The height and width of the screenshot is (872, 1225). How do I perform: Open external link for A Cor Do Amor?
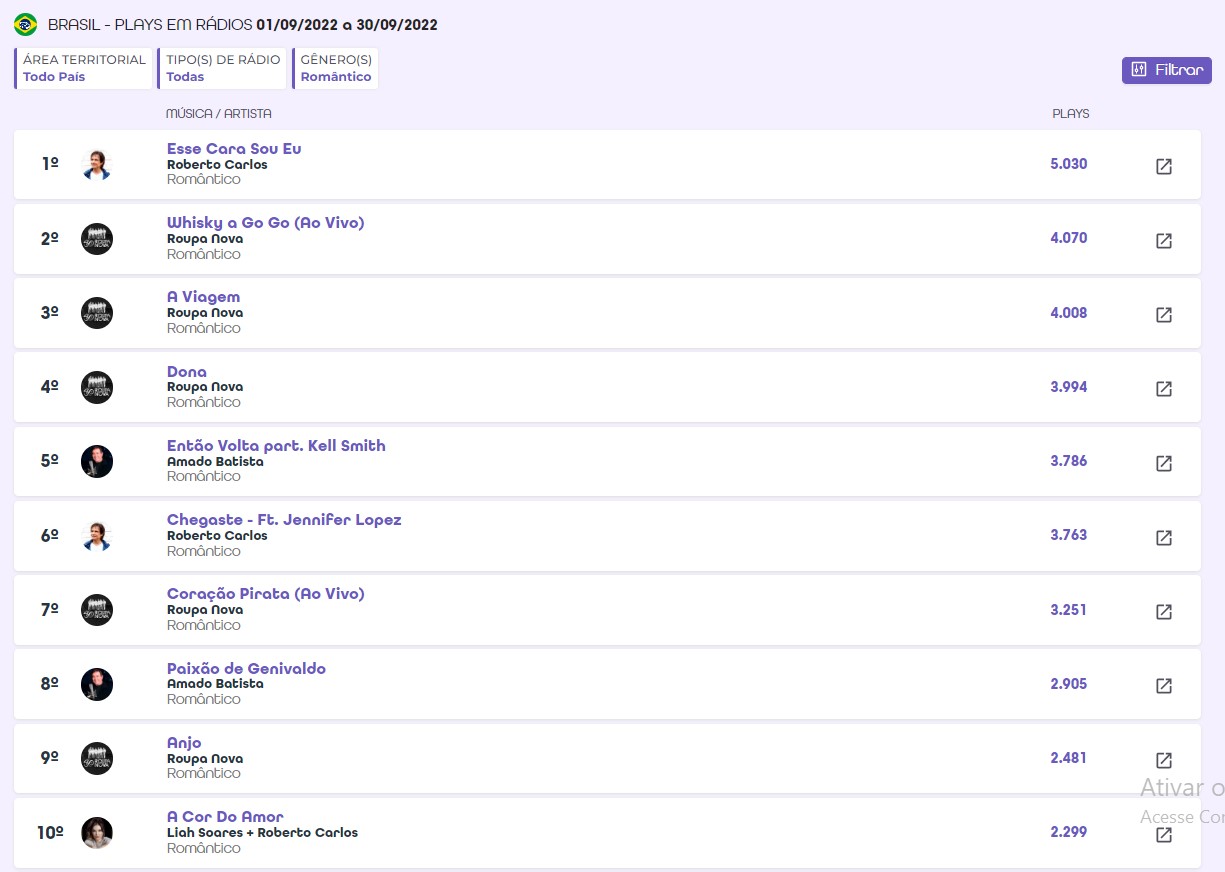click(x=1164, y=835)
